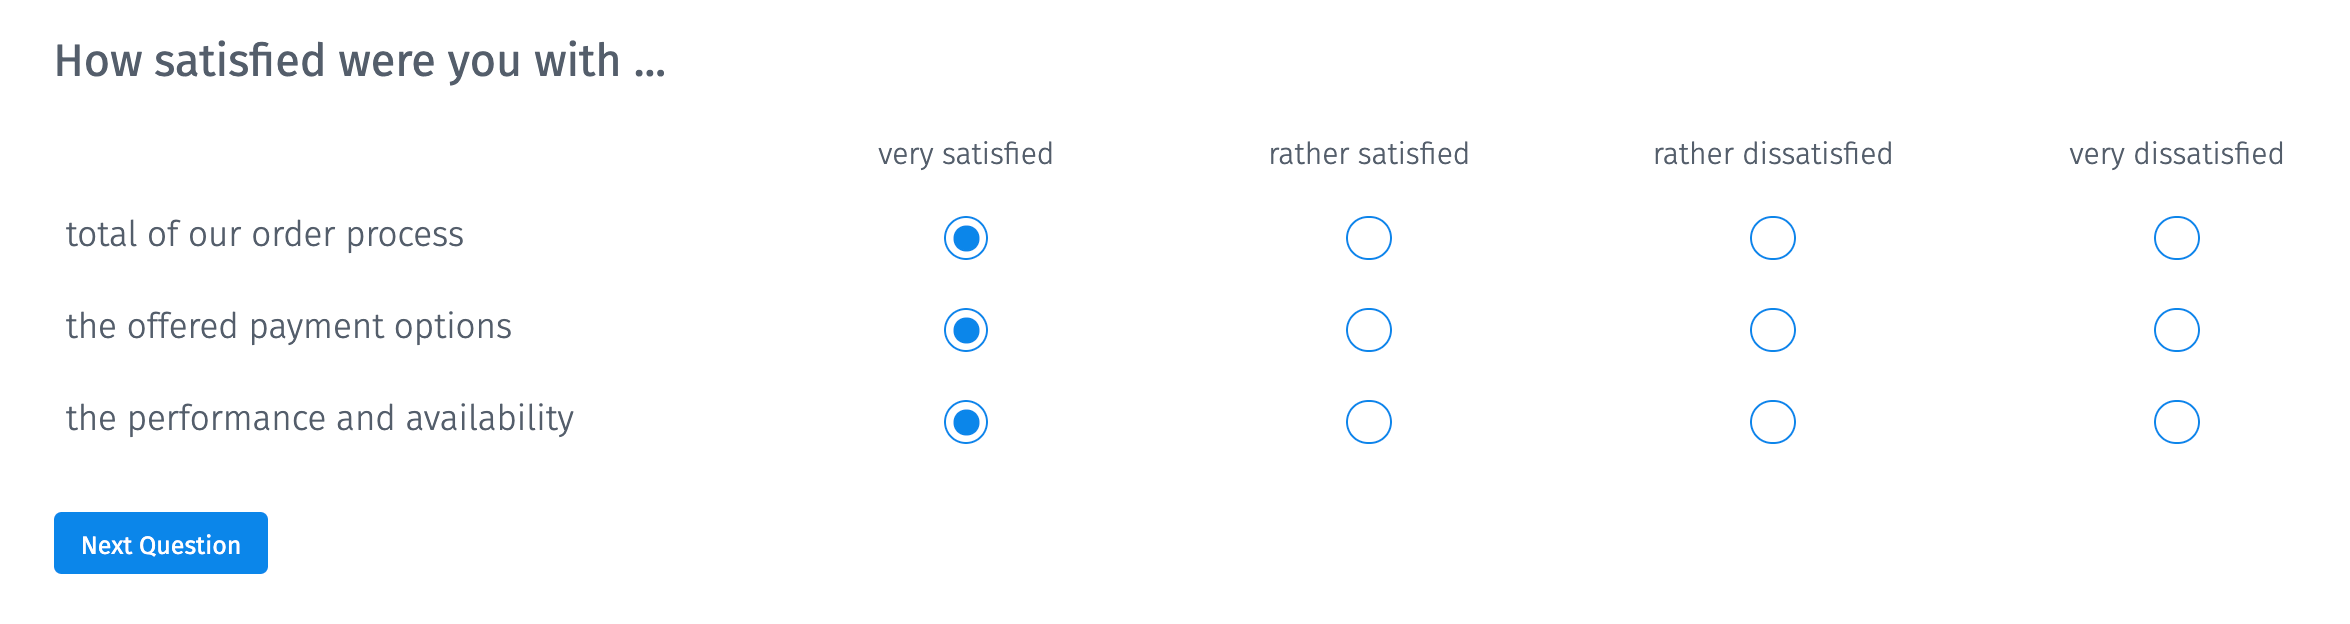The image size is (2350, 624).
Task: Click the 'very satisfied' column header
Action: click(966, 154)
